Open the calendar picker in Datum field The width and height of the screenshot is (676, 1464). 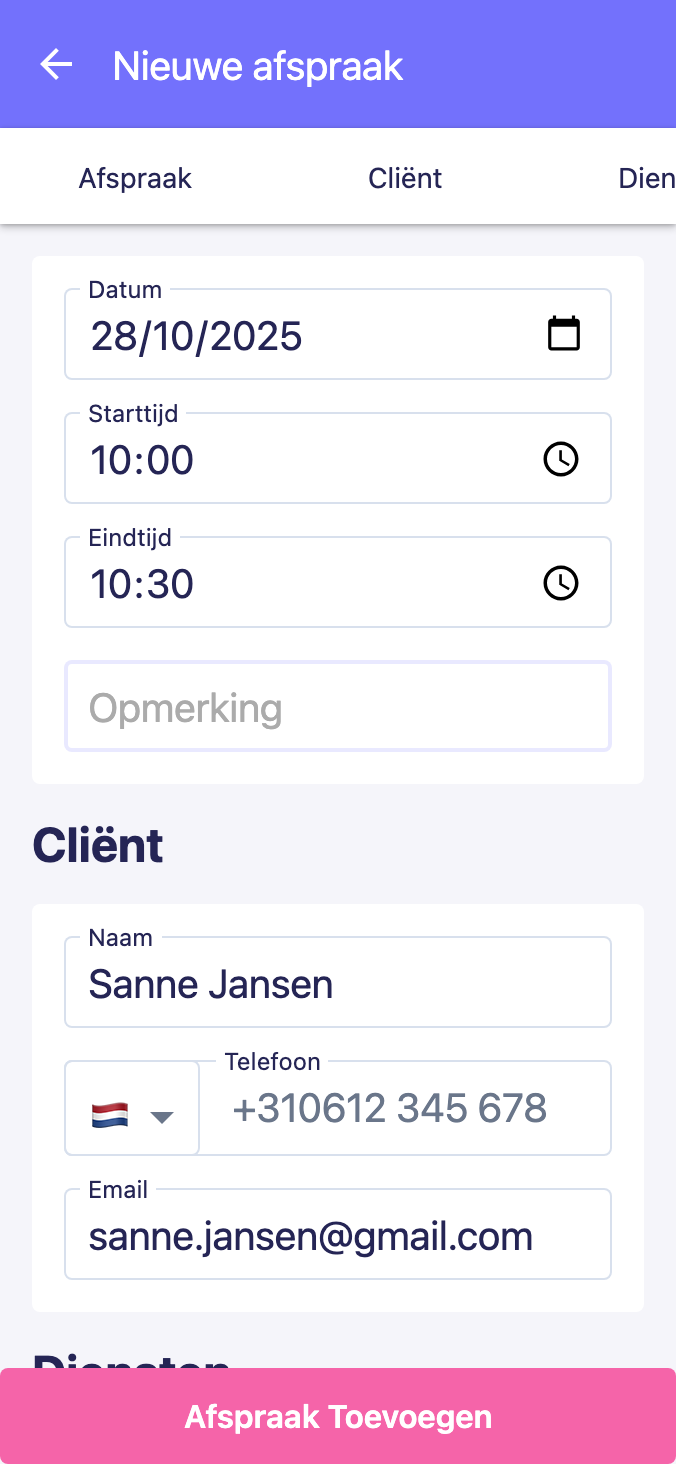pyautogui.click(x=564, y=334)
